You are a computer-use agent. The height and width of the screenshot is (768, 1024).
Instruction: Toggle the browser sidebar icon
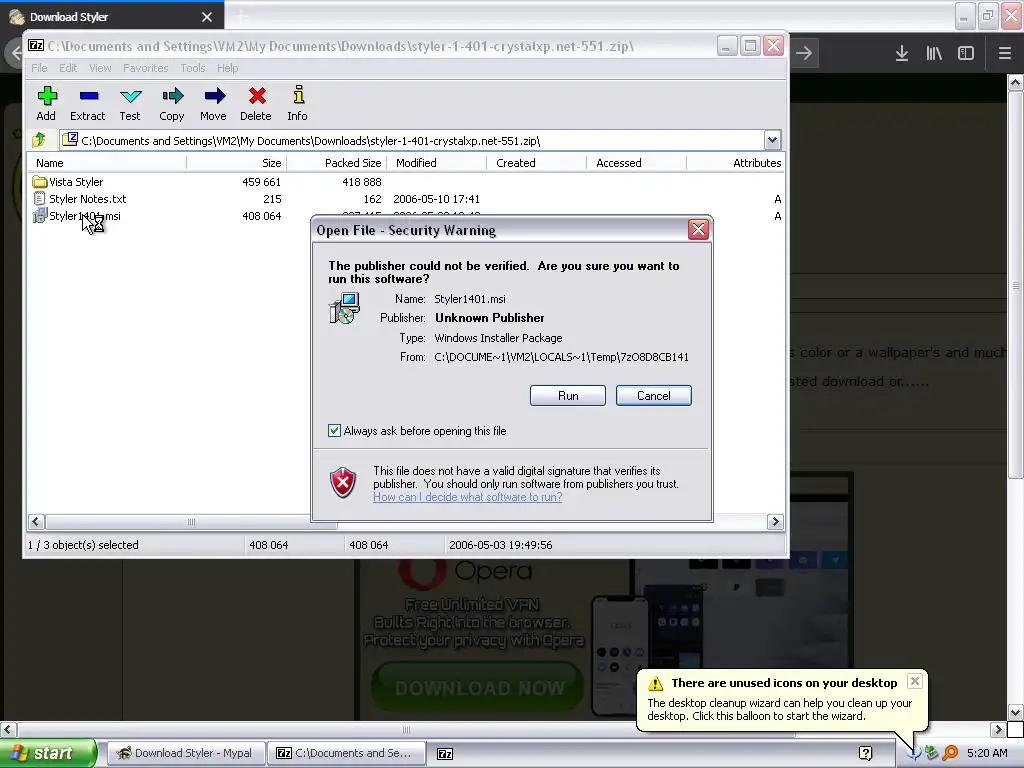[965, 53]
